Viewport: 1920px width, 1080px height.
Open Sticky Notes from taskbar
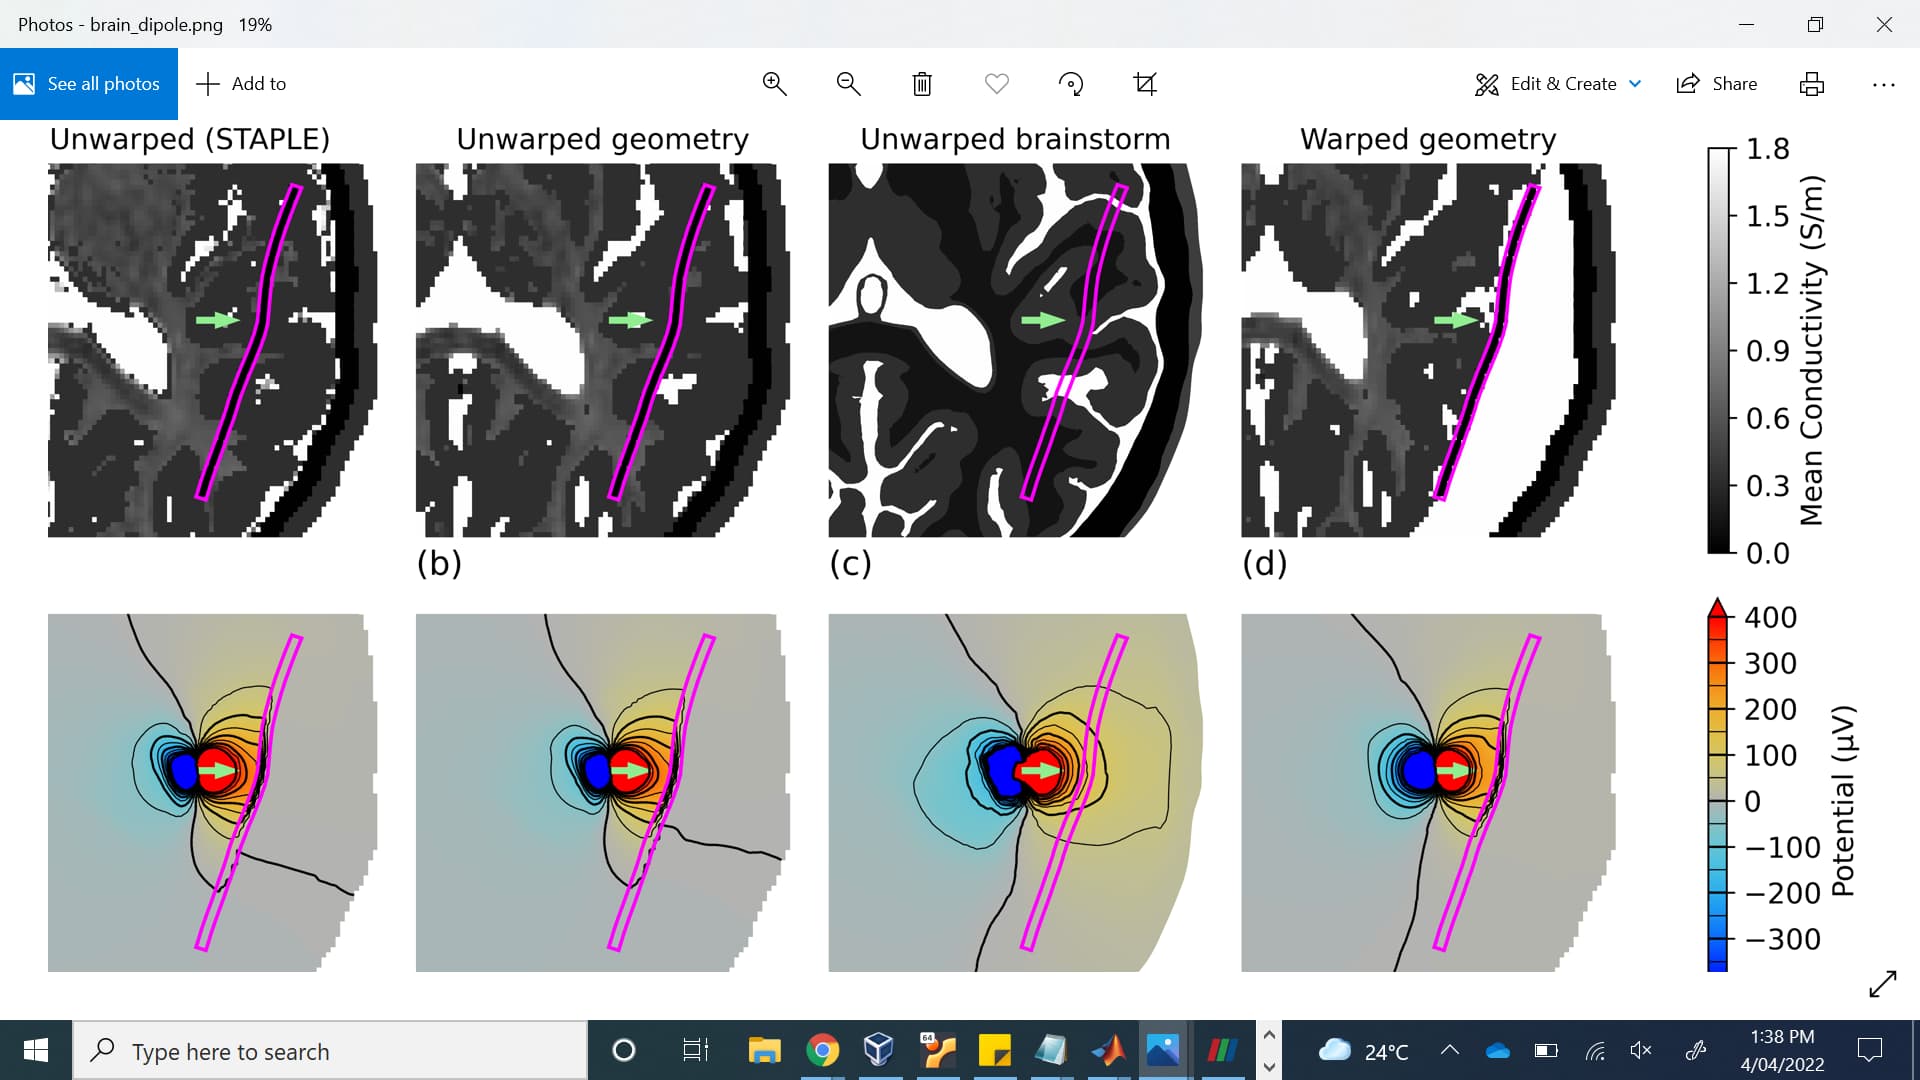coord(994,1051)
